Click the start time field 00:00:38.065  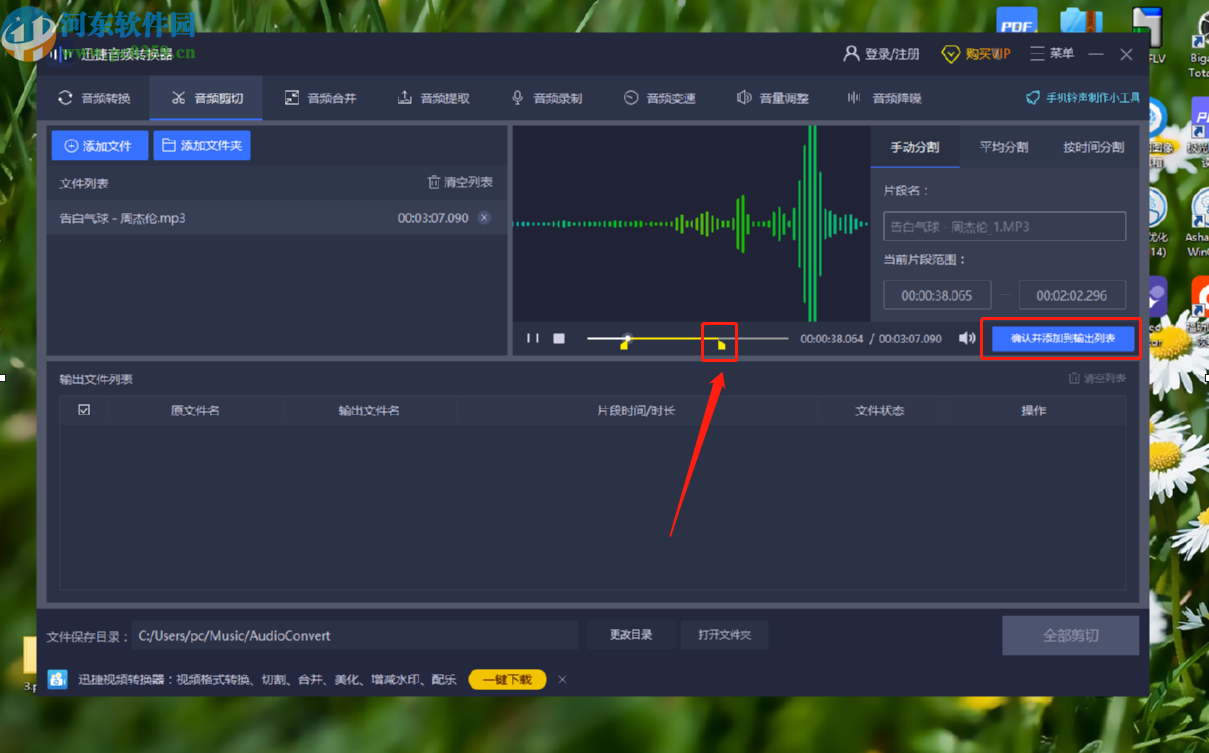(937, 296)
